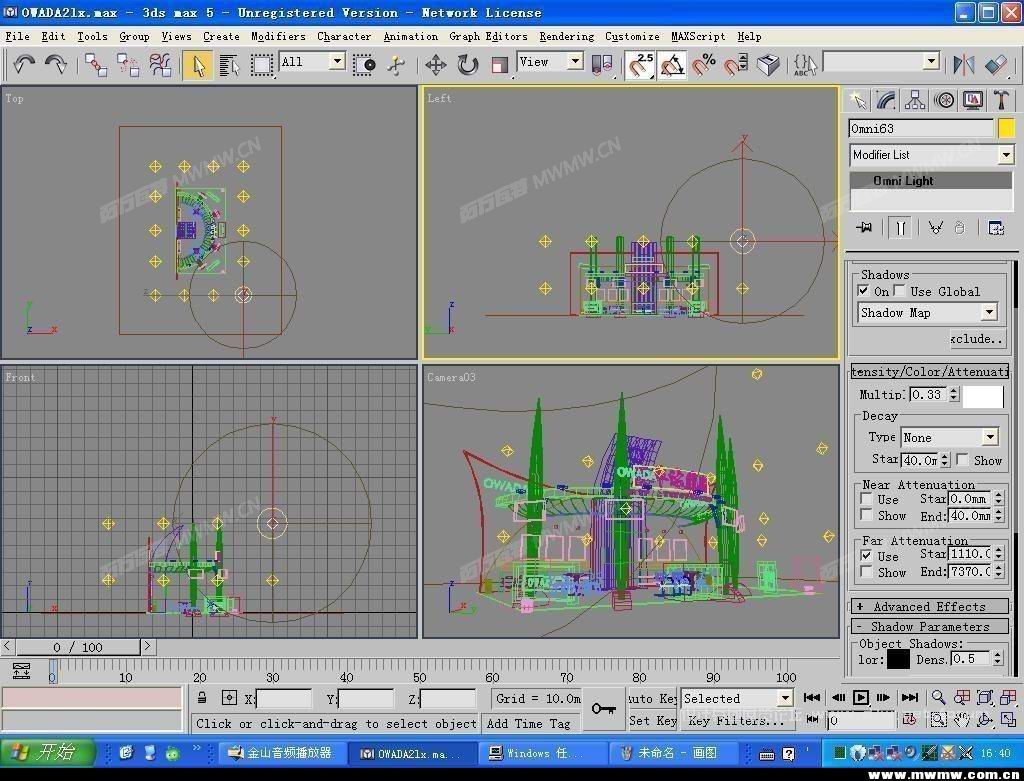Image resolution: width=1024 pixels, height=781 pixels.
Task: Uncheck Shadows On checkbox
Action: coord(864,291)
